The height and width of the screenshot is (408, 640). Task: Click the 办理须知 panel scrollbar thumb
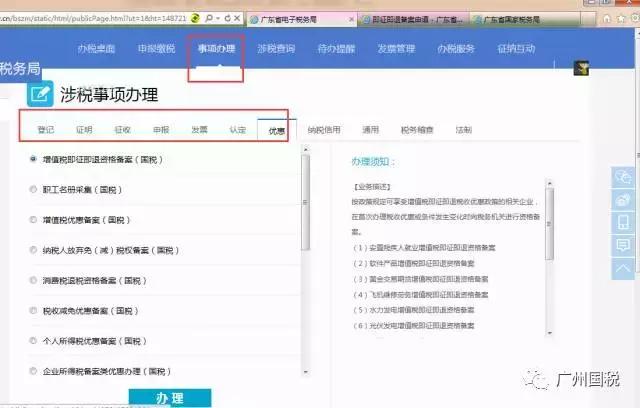549,224
